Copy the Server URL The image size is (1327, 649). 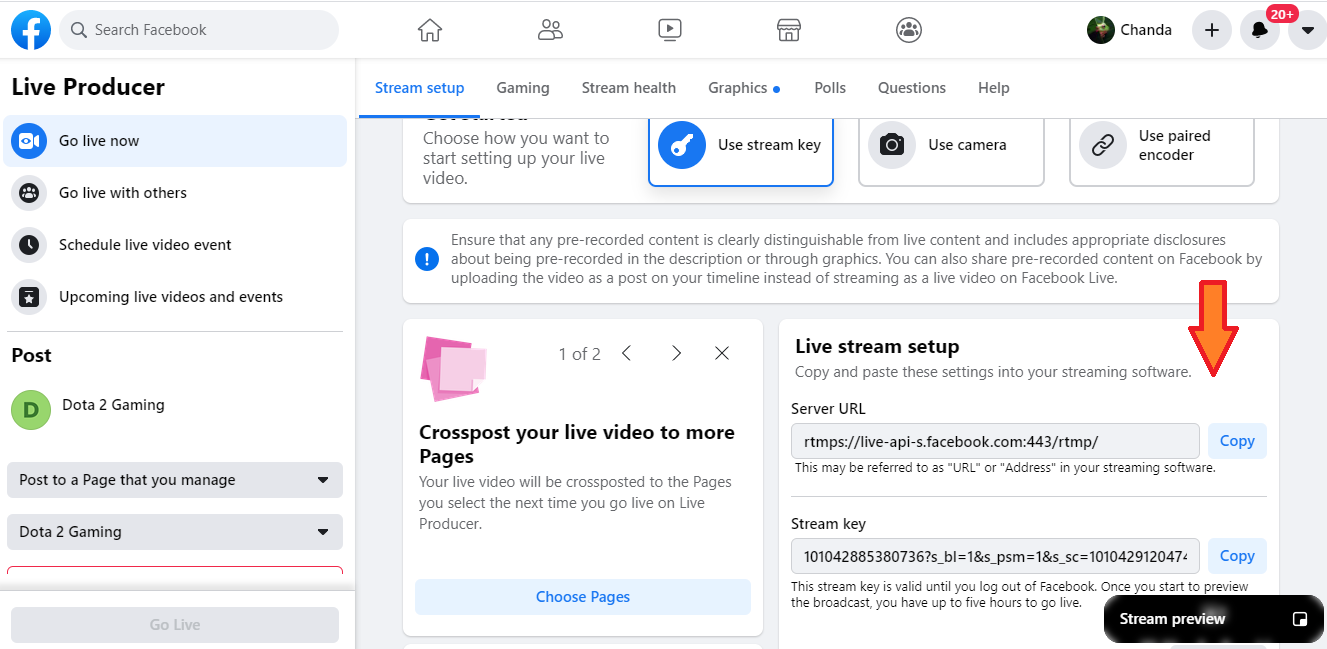(x=1237, y=441)
